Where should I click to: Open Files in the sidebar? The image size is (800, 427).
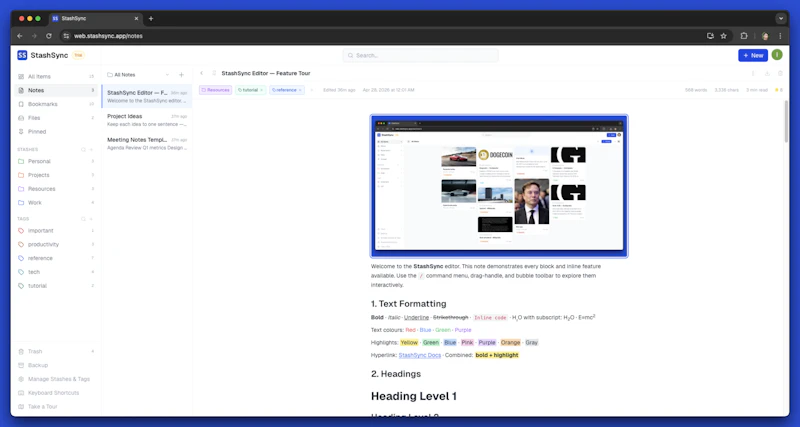click(56, 118)
